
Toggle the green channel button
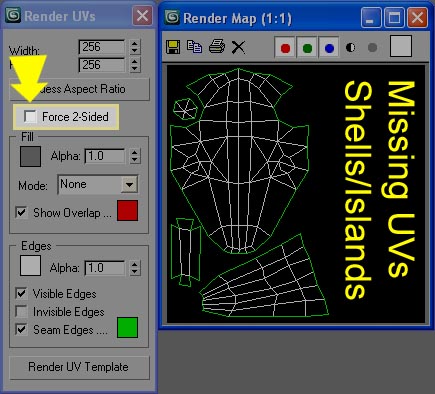pyautogui.click(x=307, y=48)
